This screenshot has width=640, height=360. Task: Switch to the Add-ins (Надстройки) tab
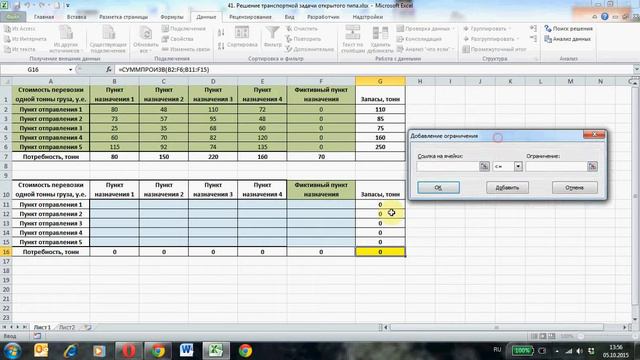tap(367, 17)
